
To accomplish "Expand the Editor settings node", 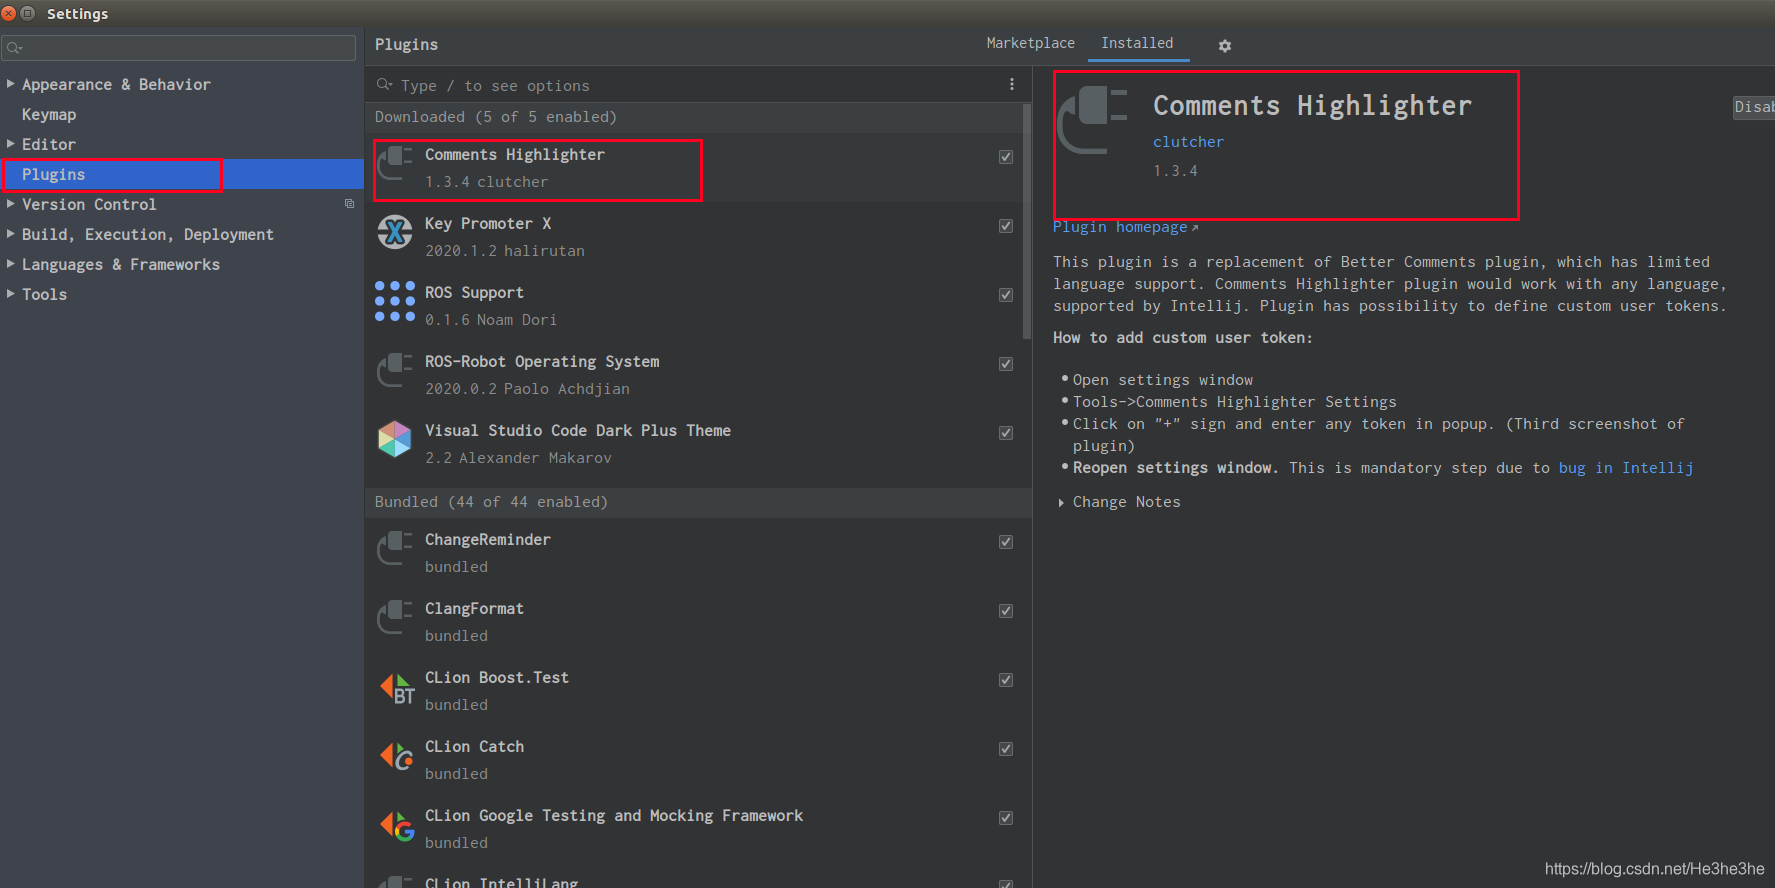I will pos(10,144).
